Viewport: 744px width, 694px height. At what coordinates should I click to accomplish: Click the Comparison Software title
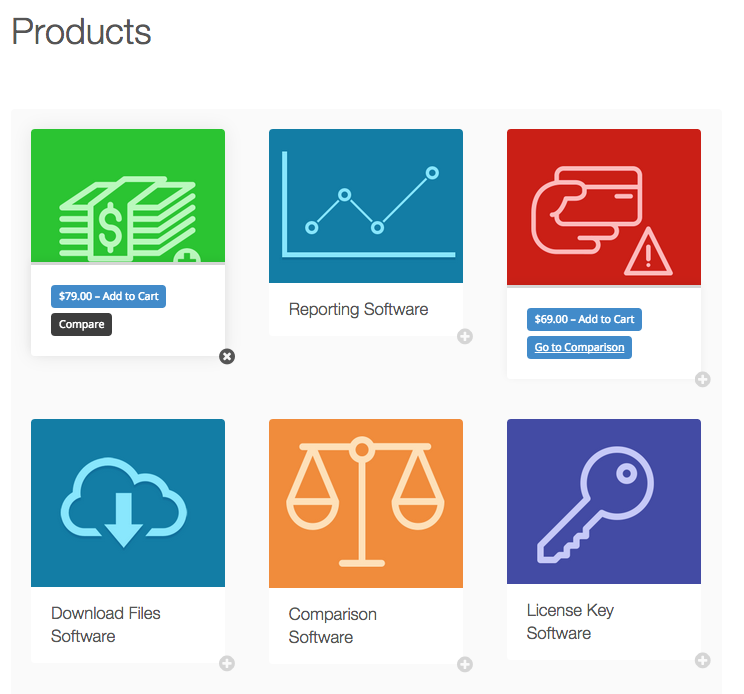(332, 625)
